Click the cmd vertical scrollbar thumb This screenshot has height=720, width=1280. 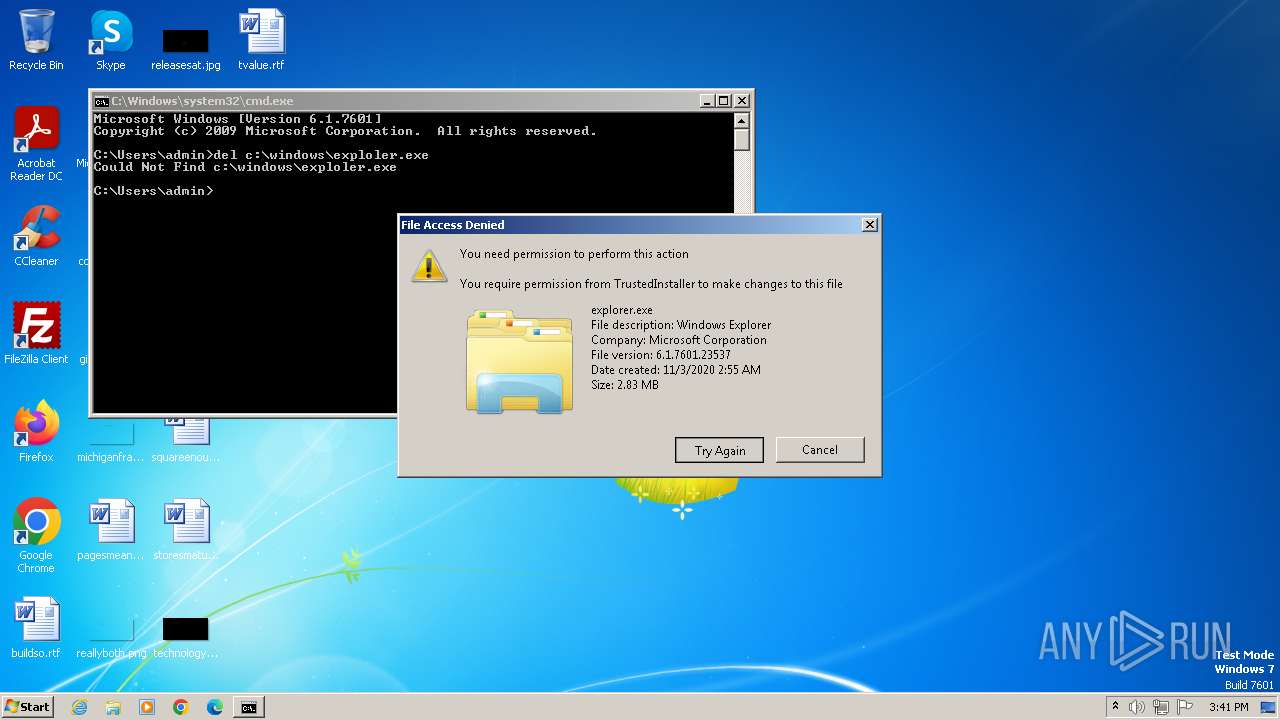741,139
